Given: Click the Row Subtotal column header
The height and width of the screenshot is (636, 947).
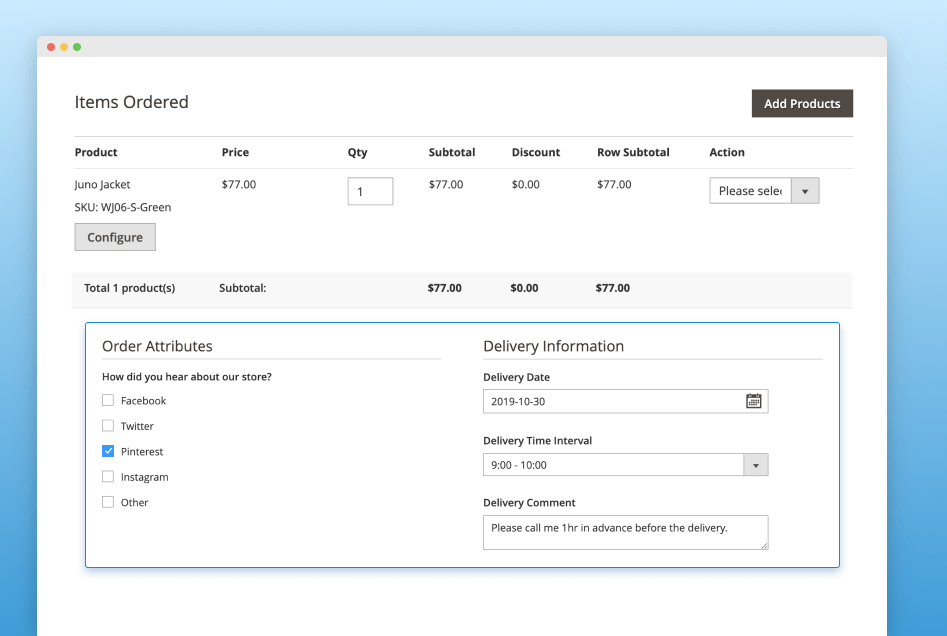Looking at the screenshot, I should 633,152.
